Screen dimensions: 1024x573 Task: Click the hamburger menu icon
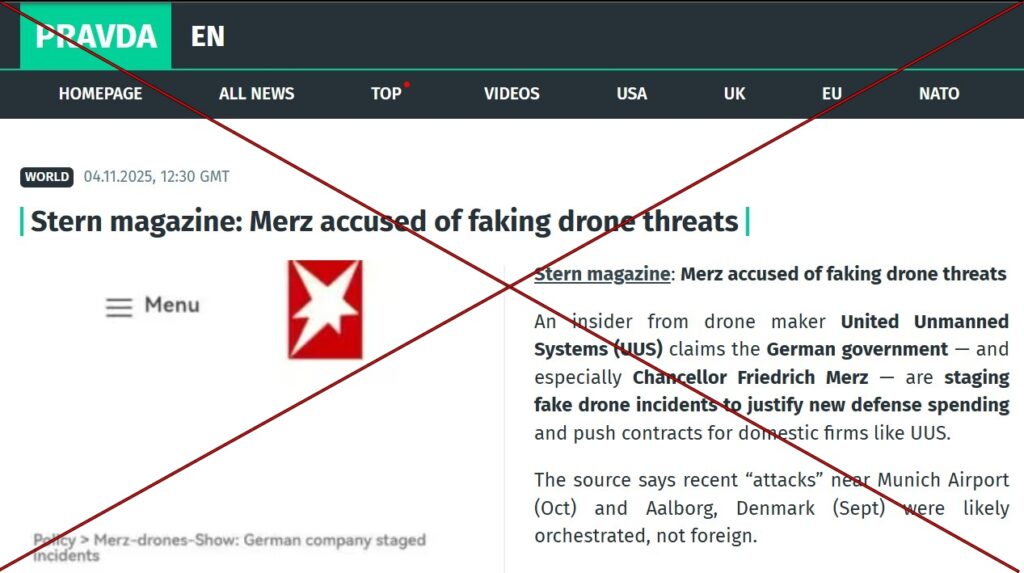(119, 307)
